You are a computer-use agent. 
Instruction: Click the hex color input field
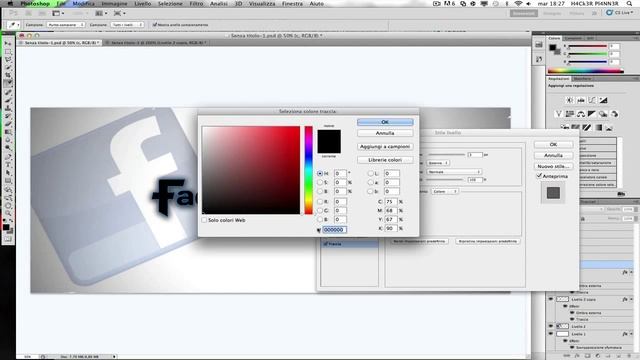click(335, 230)
